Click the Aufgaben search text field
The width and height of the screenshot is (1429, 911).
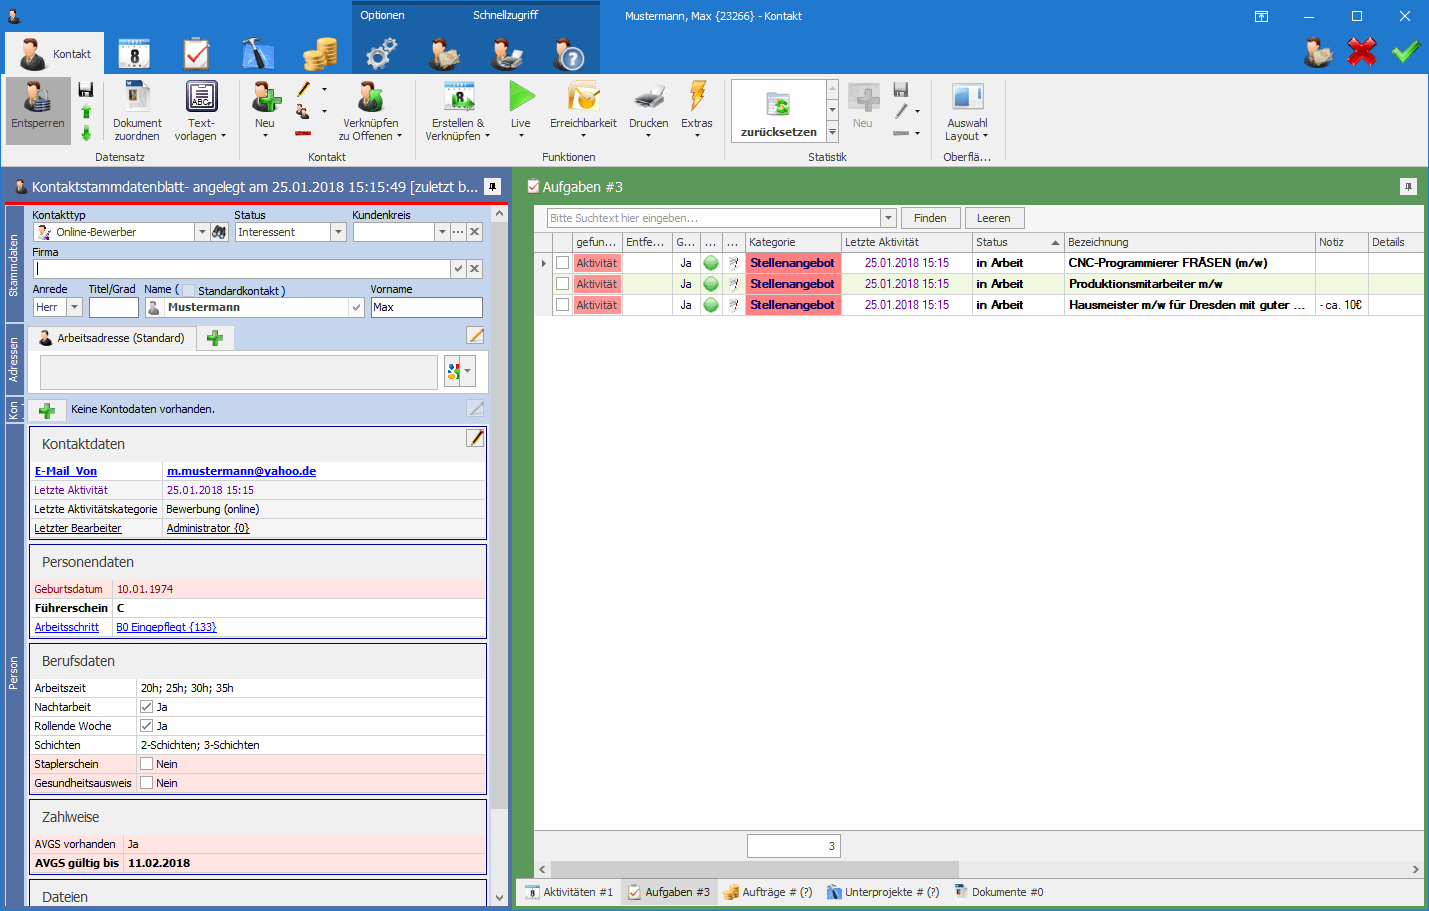point(714,218)
